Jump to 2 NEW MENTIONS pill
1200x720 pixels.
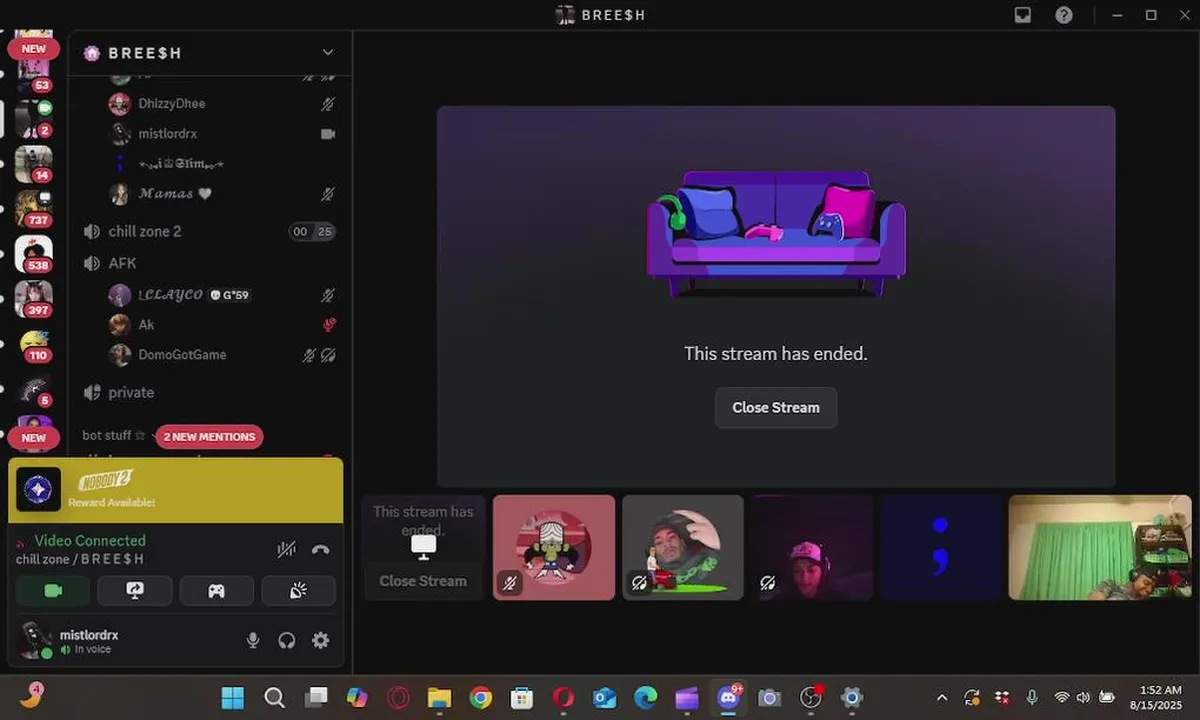[210, 437]
